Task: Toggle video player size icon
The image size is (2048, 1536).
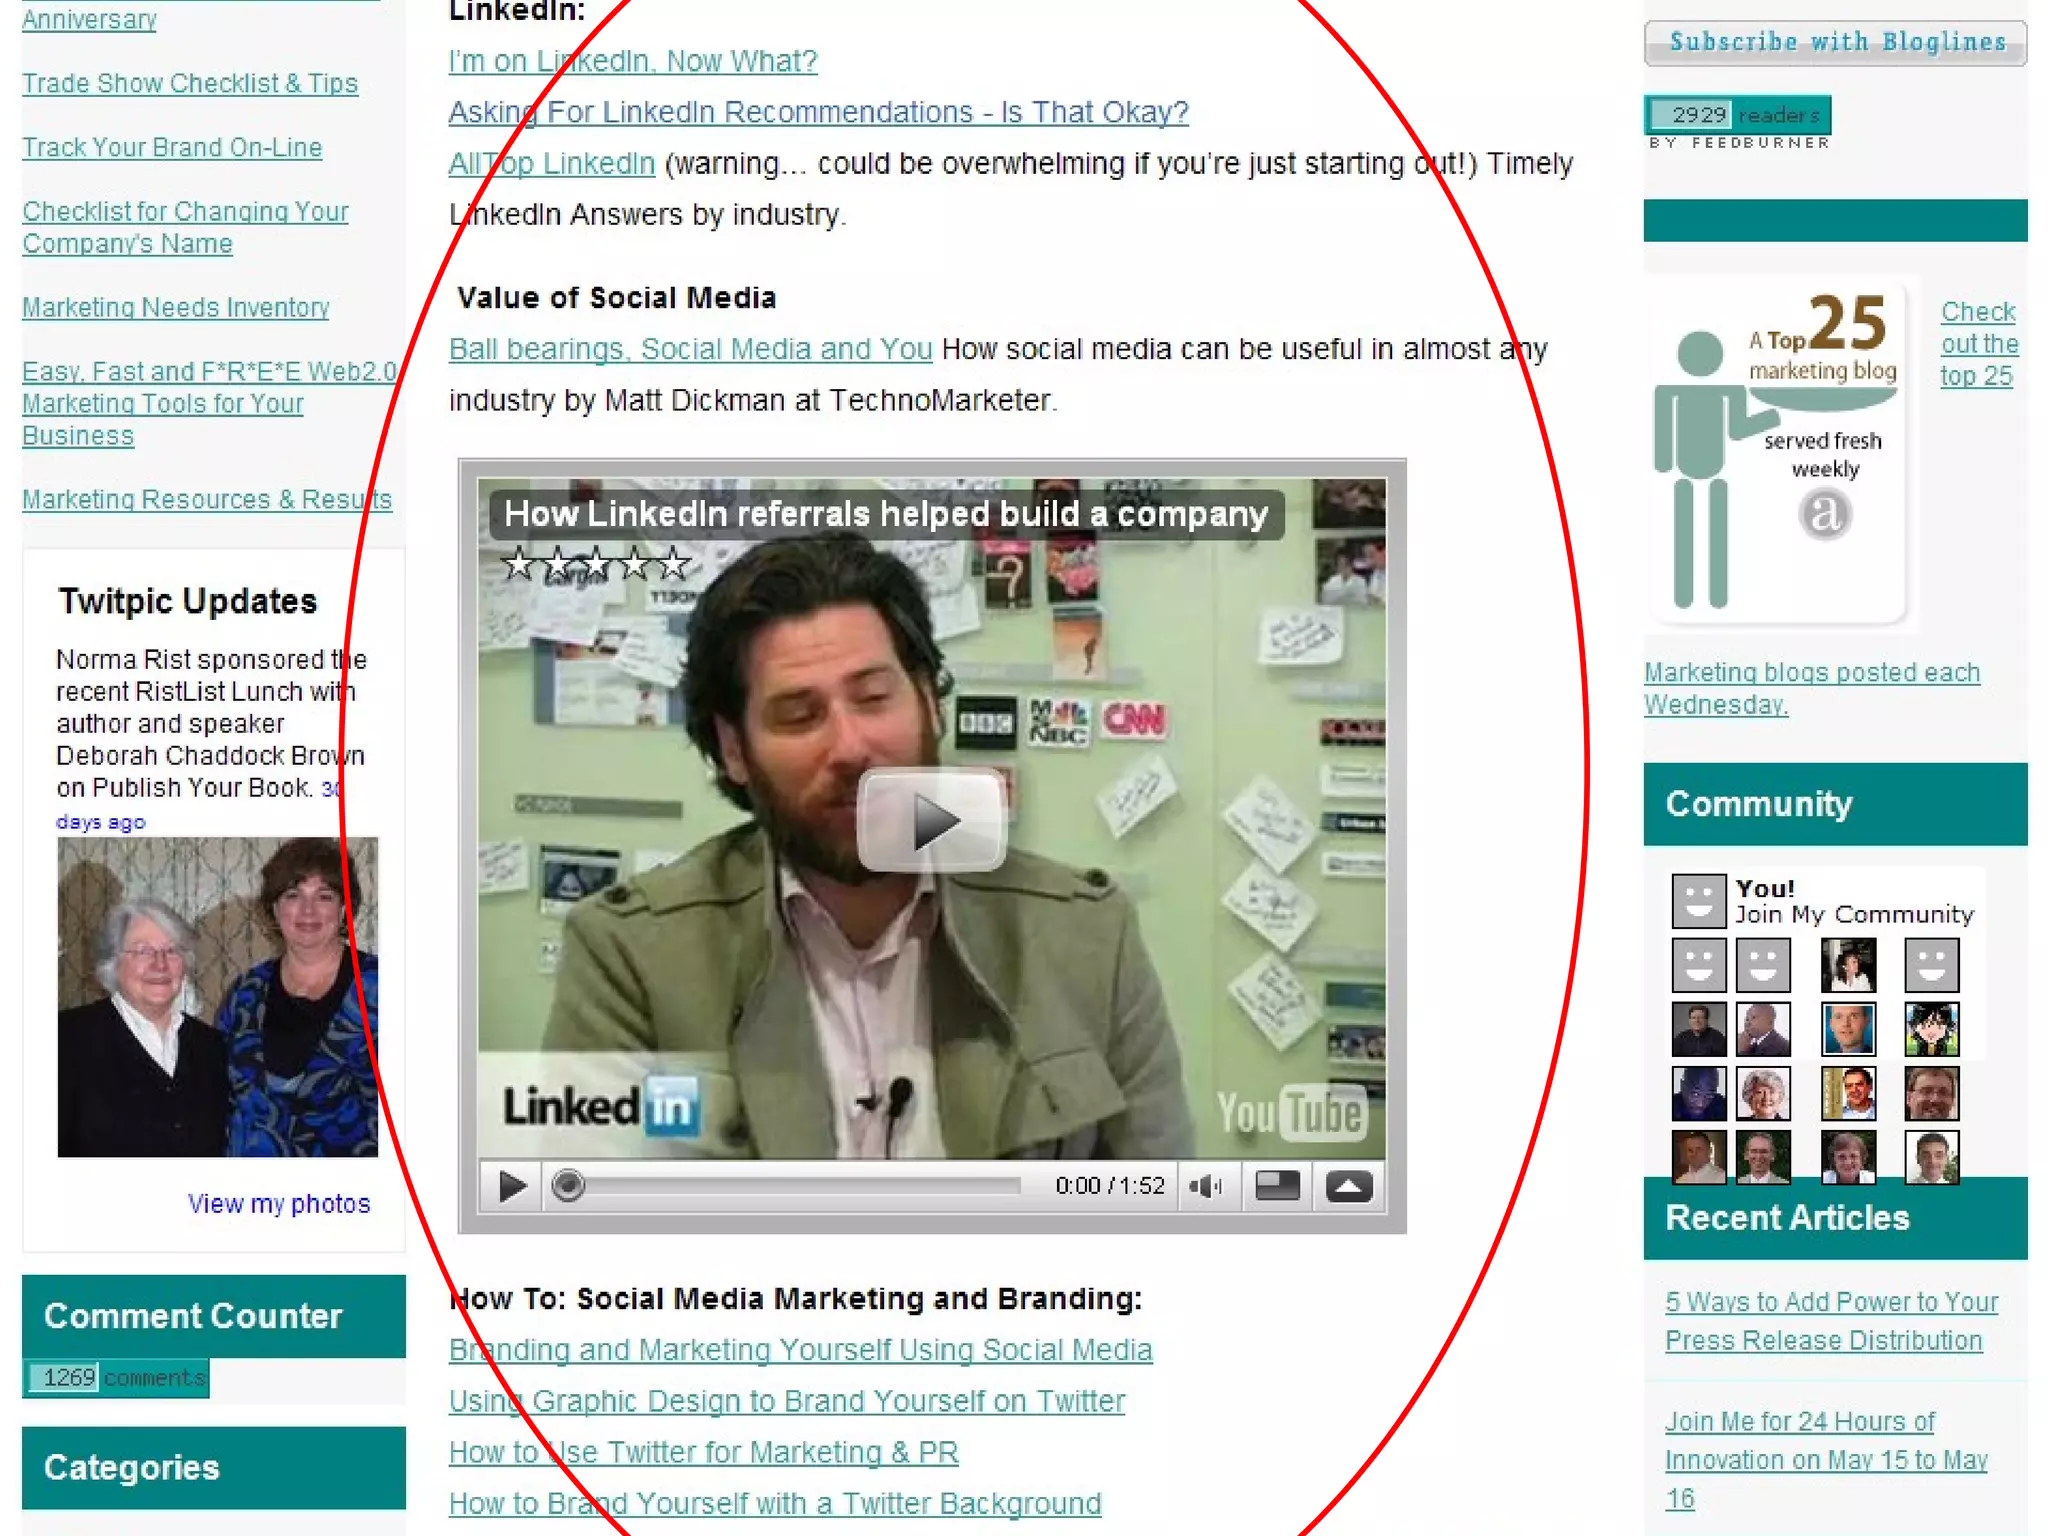Action: click(x=1277, y=1186)
